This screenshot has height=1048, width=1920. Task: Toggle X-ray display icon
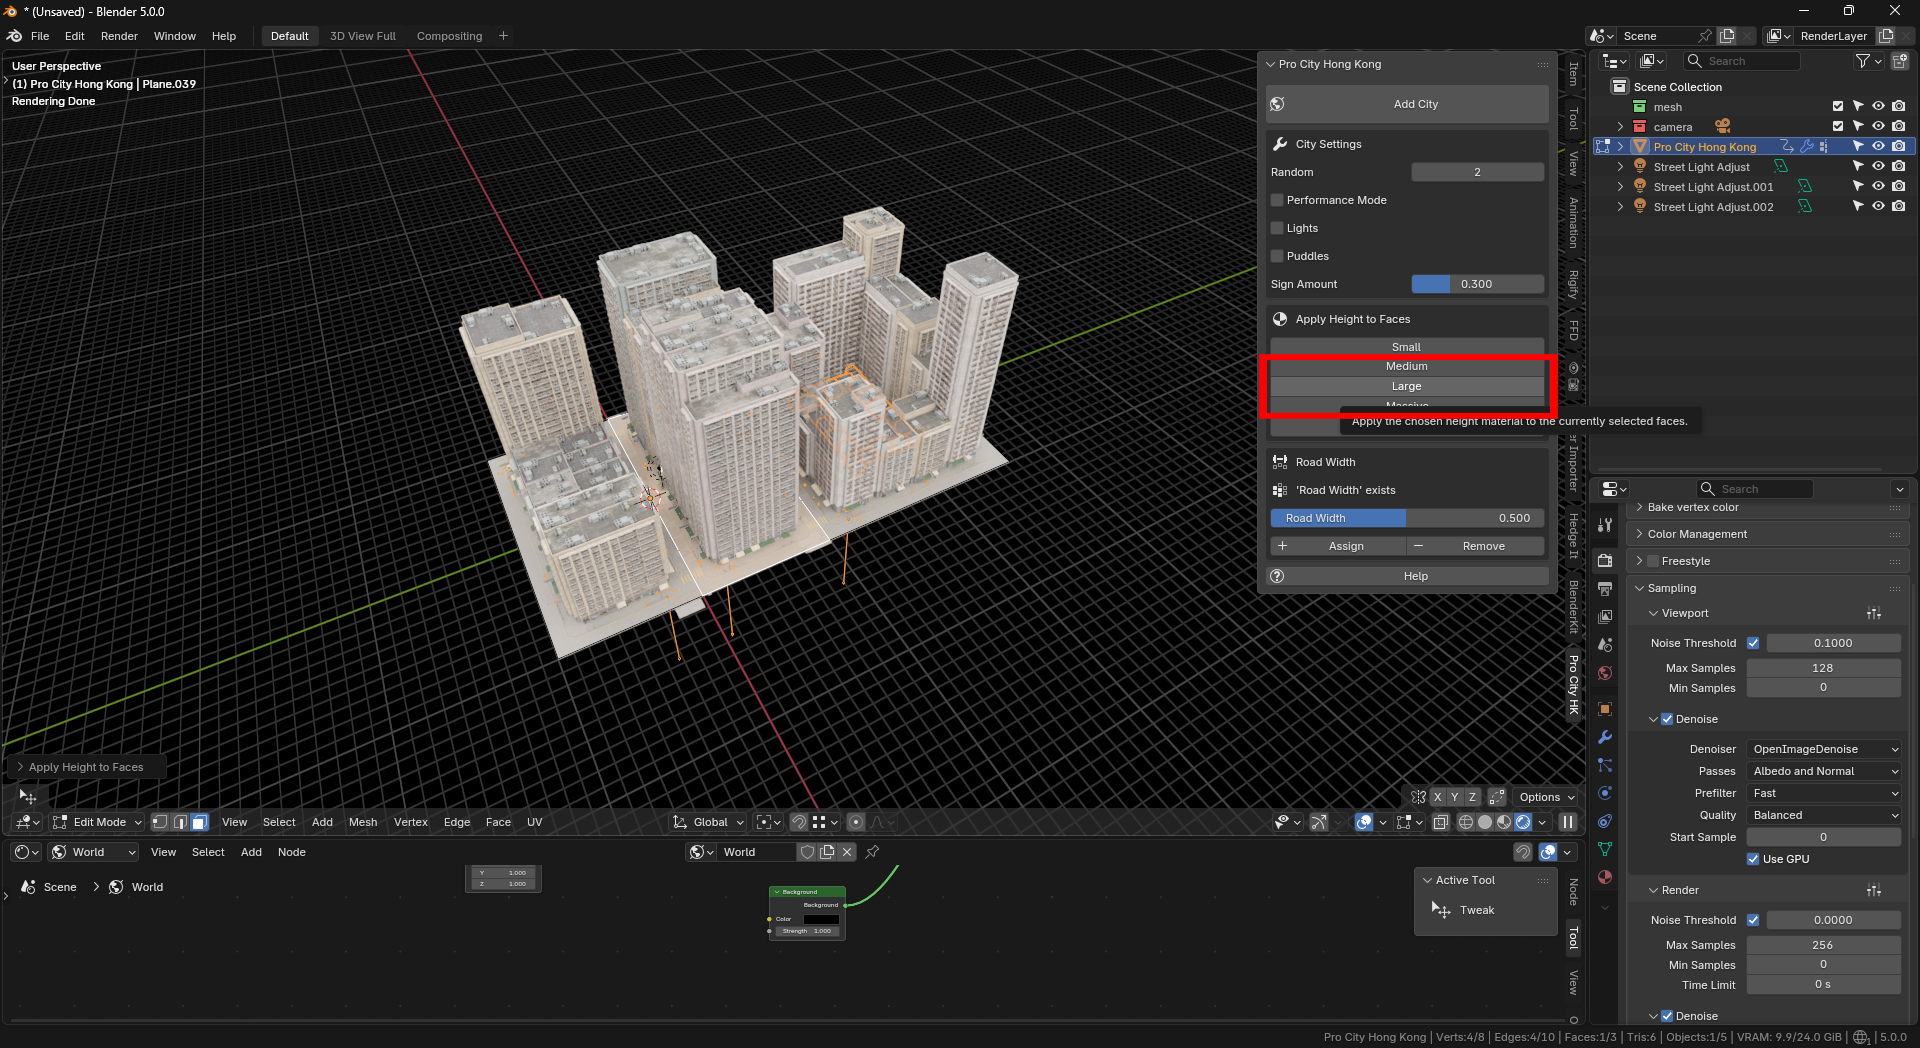click(x=1440, y=822)
